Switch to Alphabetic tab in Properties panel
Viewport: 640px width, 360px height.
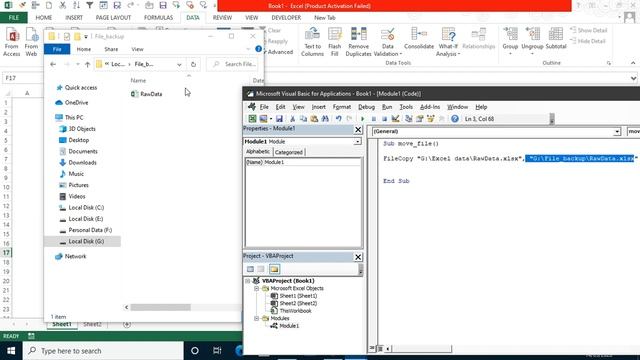[258, 151]
